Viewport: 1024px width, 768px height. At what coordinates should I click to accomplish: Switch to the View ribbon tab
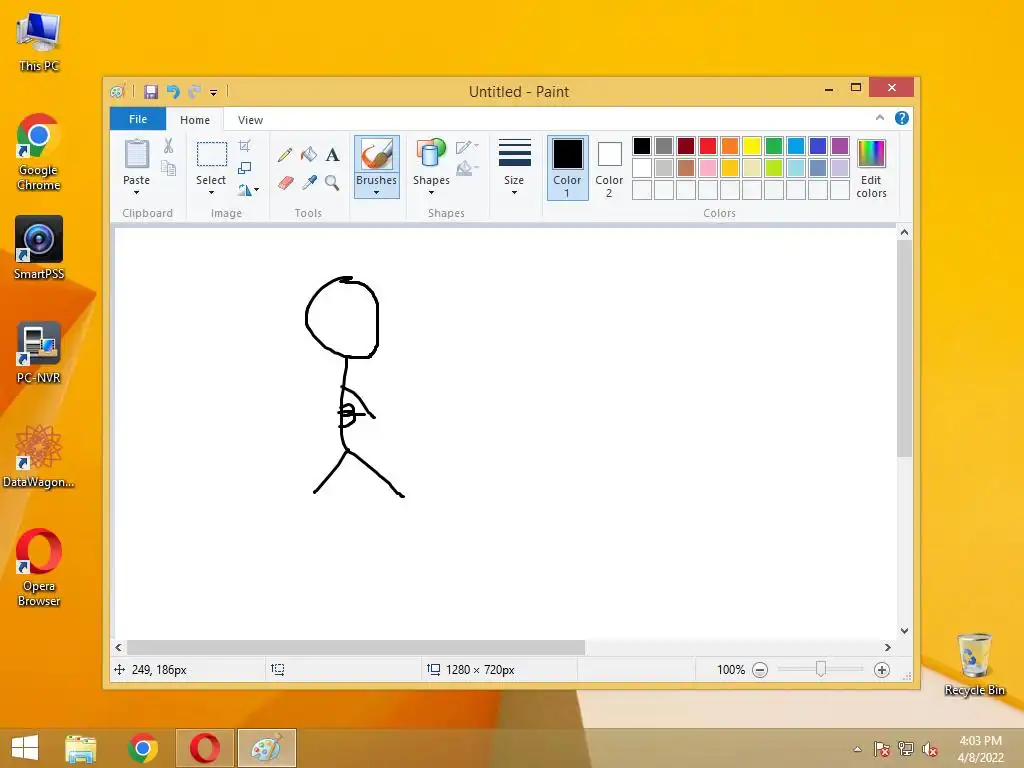click(250, 120)
